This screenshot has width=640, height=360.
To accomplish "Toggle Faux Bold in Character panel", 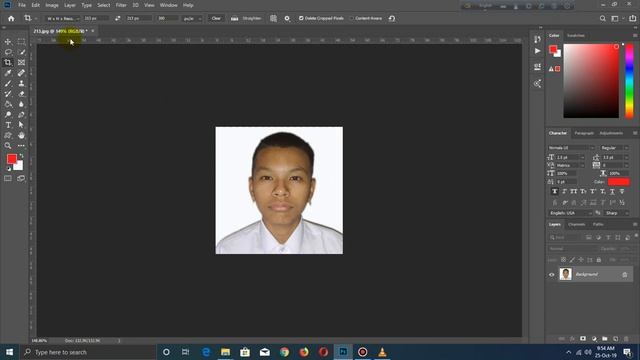I will click(554, 191).
